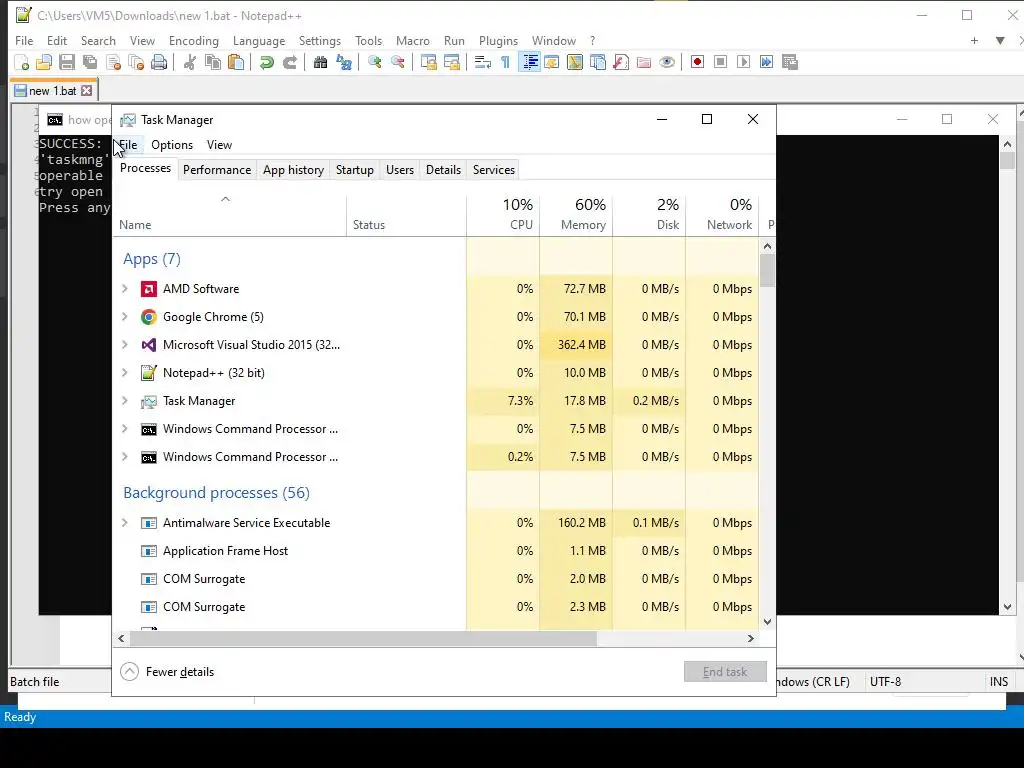The image size is (1024, 768).
Task: Switch to the Performance tab
Action: 217,170
